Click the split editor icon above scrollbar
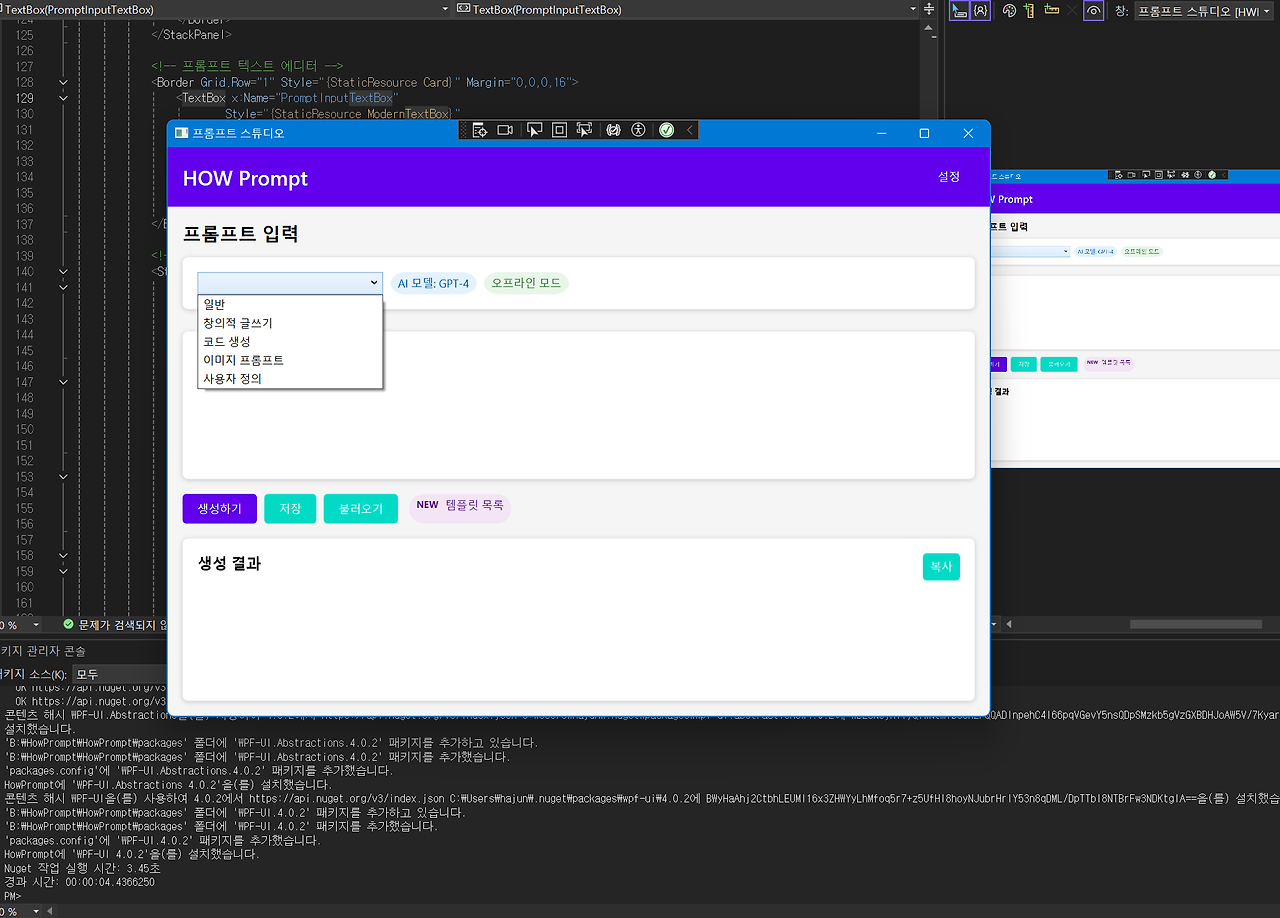 click(x=930, y=9)
